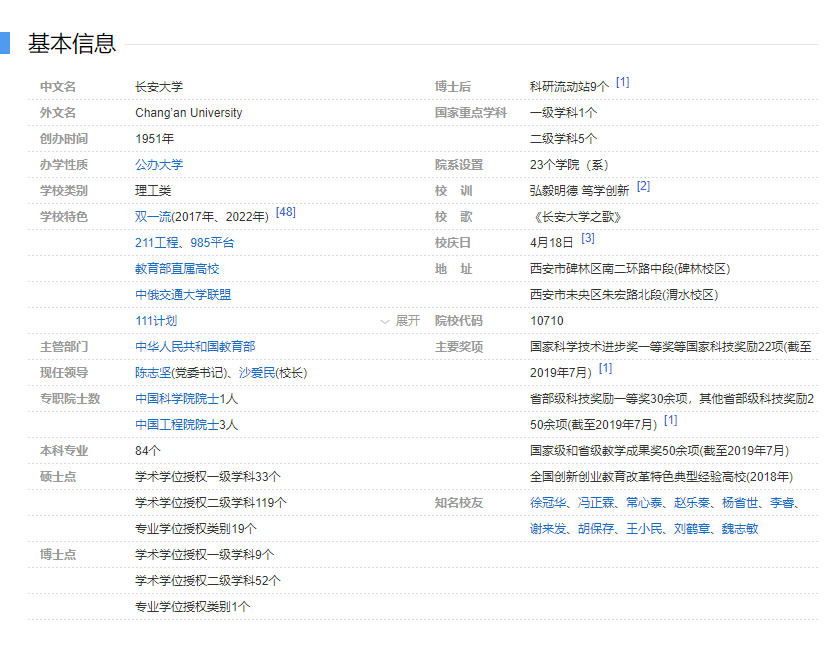Open alumni 冯正霖 link

pos(596,503)
